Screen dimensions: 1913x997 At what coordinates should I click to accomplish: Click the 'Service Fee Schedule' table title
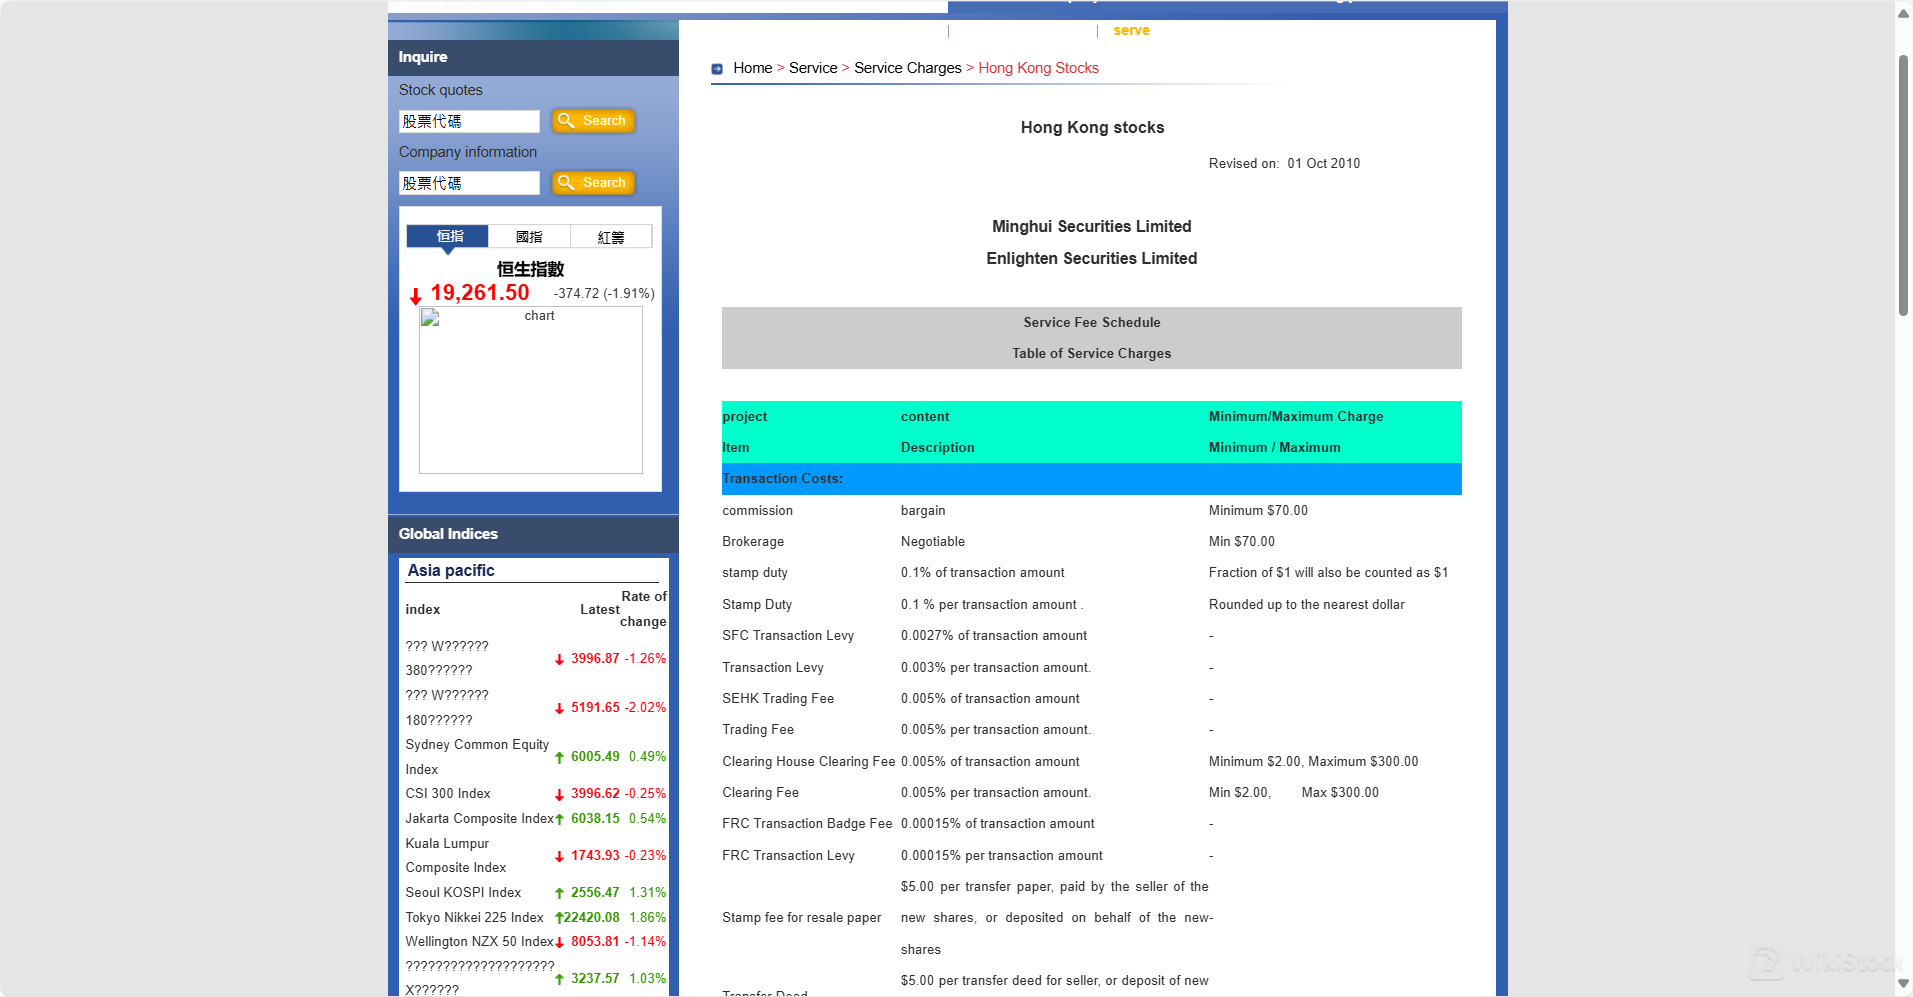click(1092, 323)
